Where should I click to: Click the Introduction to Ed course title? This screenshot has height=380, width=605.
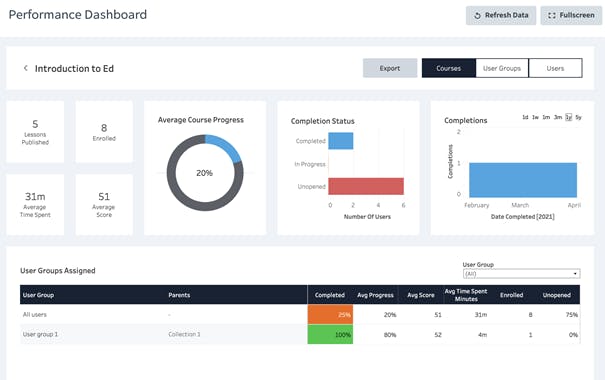(74, 69)
